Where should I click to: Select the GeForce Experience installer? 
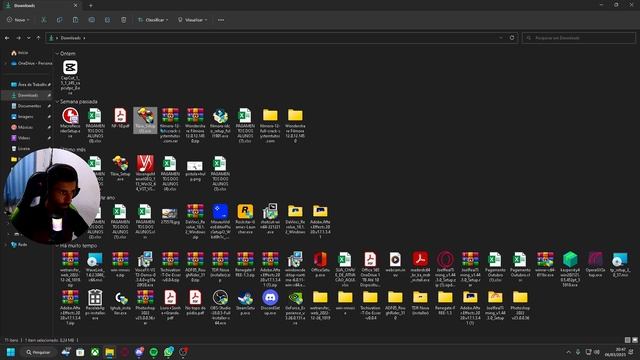295,307
